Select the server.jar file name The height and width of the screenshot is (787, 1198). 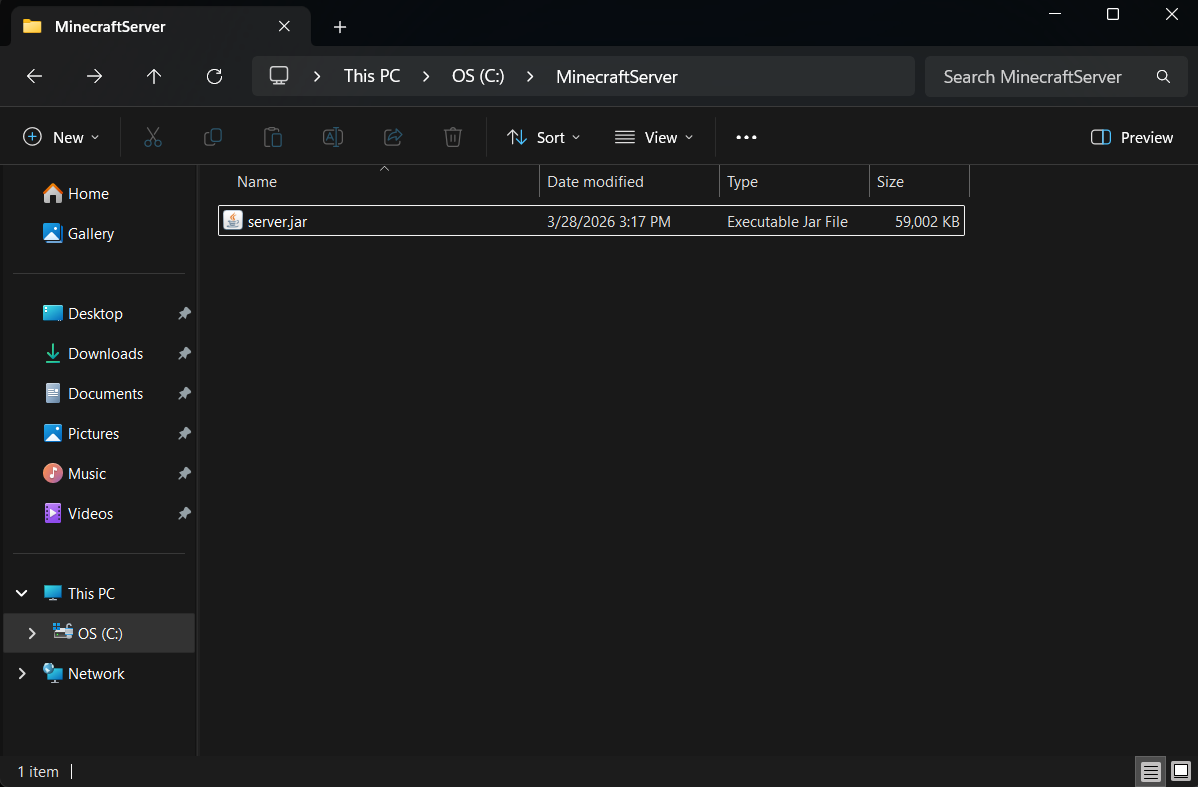tap(277, 222)
